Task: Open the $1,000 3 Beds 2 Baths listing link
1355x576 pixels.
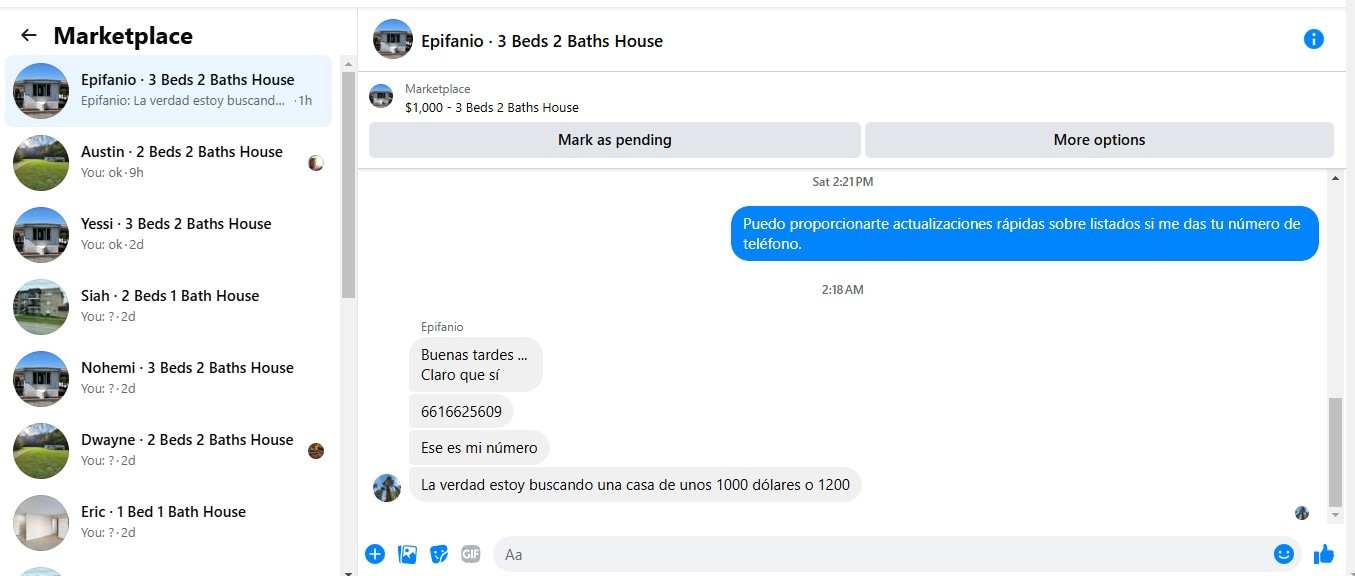Action: point(492,107)
